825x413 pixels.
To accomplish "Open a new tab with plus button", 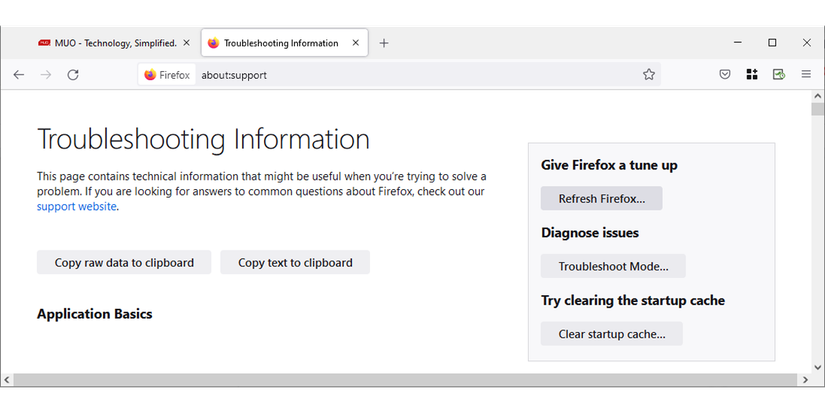I will [x=384, y=43].
